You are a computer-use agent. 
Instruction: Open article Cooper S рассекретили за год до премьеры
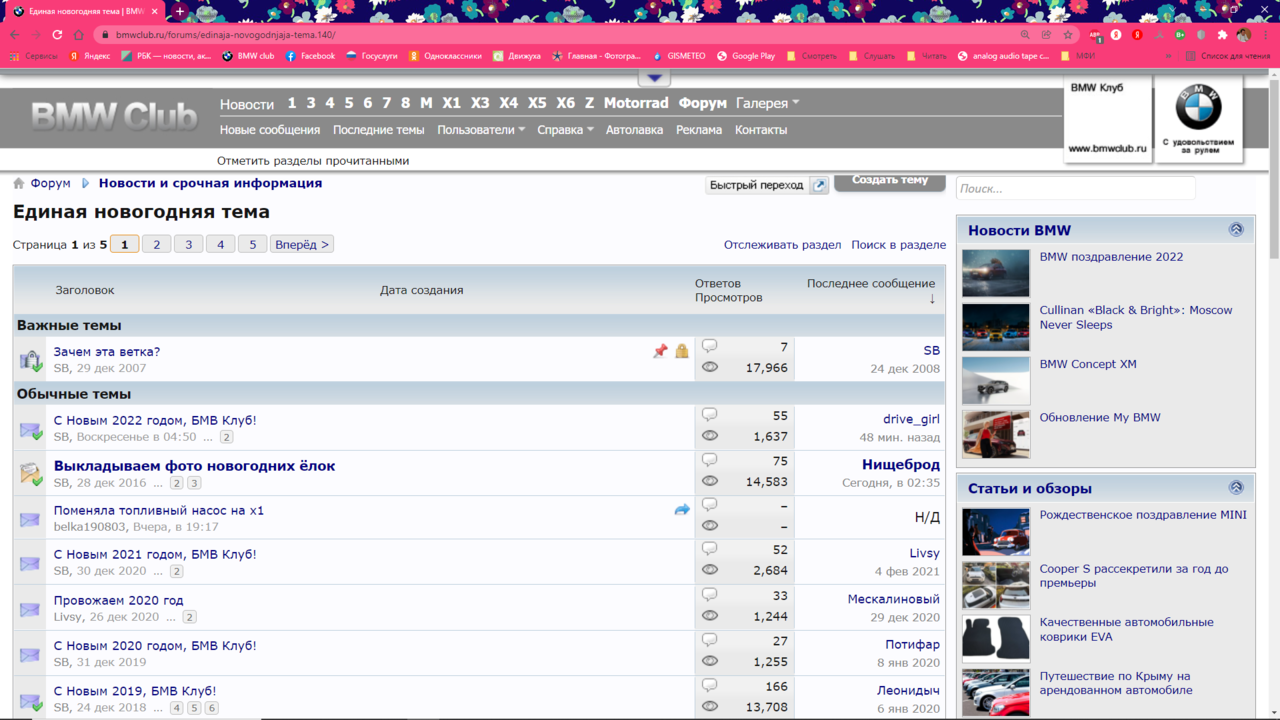click(x=1133, y=576)
